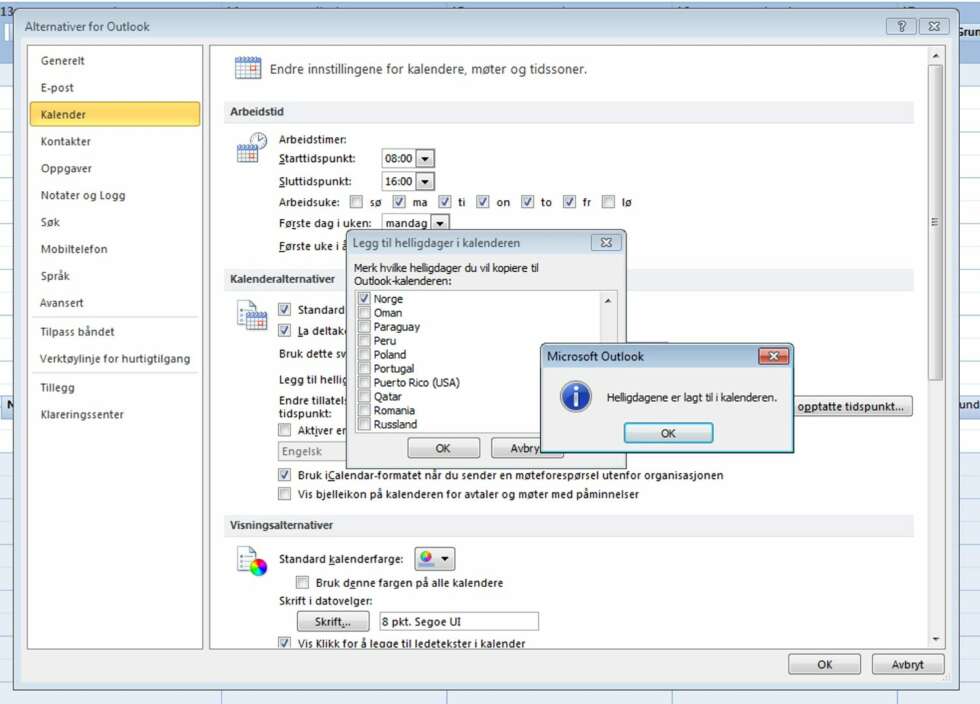Open the Sluttidspunkt time dropdown
Screen dimensions: 980x704
pyautogui.click(x=425, y=181)
